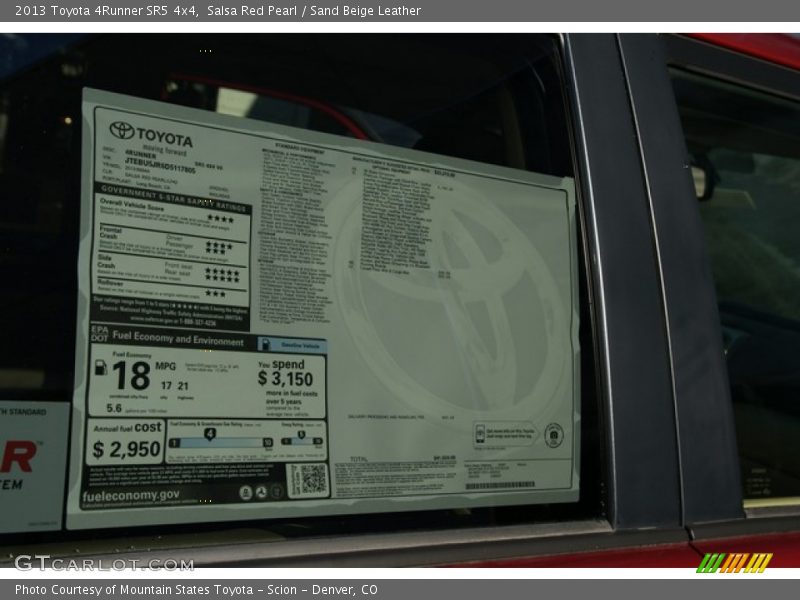Image resolution: width=800 pixels, height=600 pixels.
Task: Click the Frontal Crash star ratings
Action: coord(218,245)
